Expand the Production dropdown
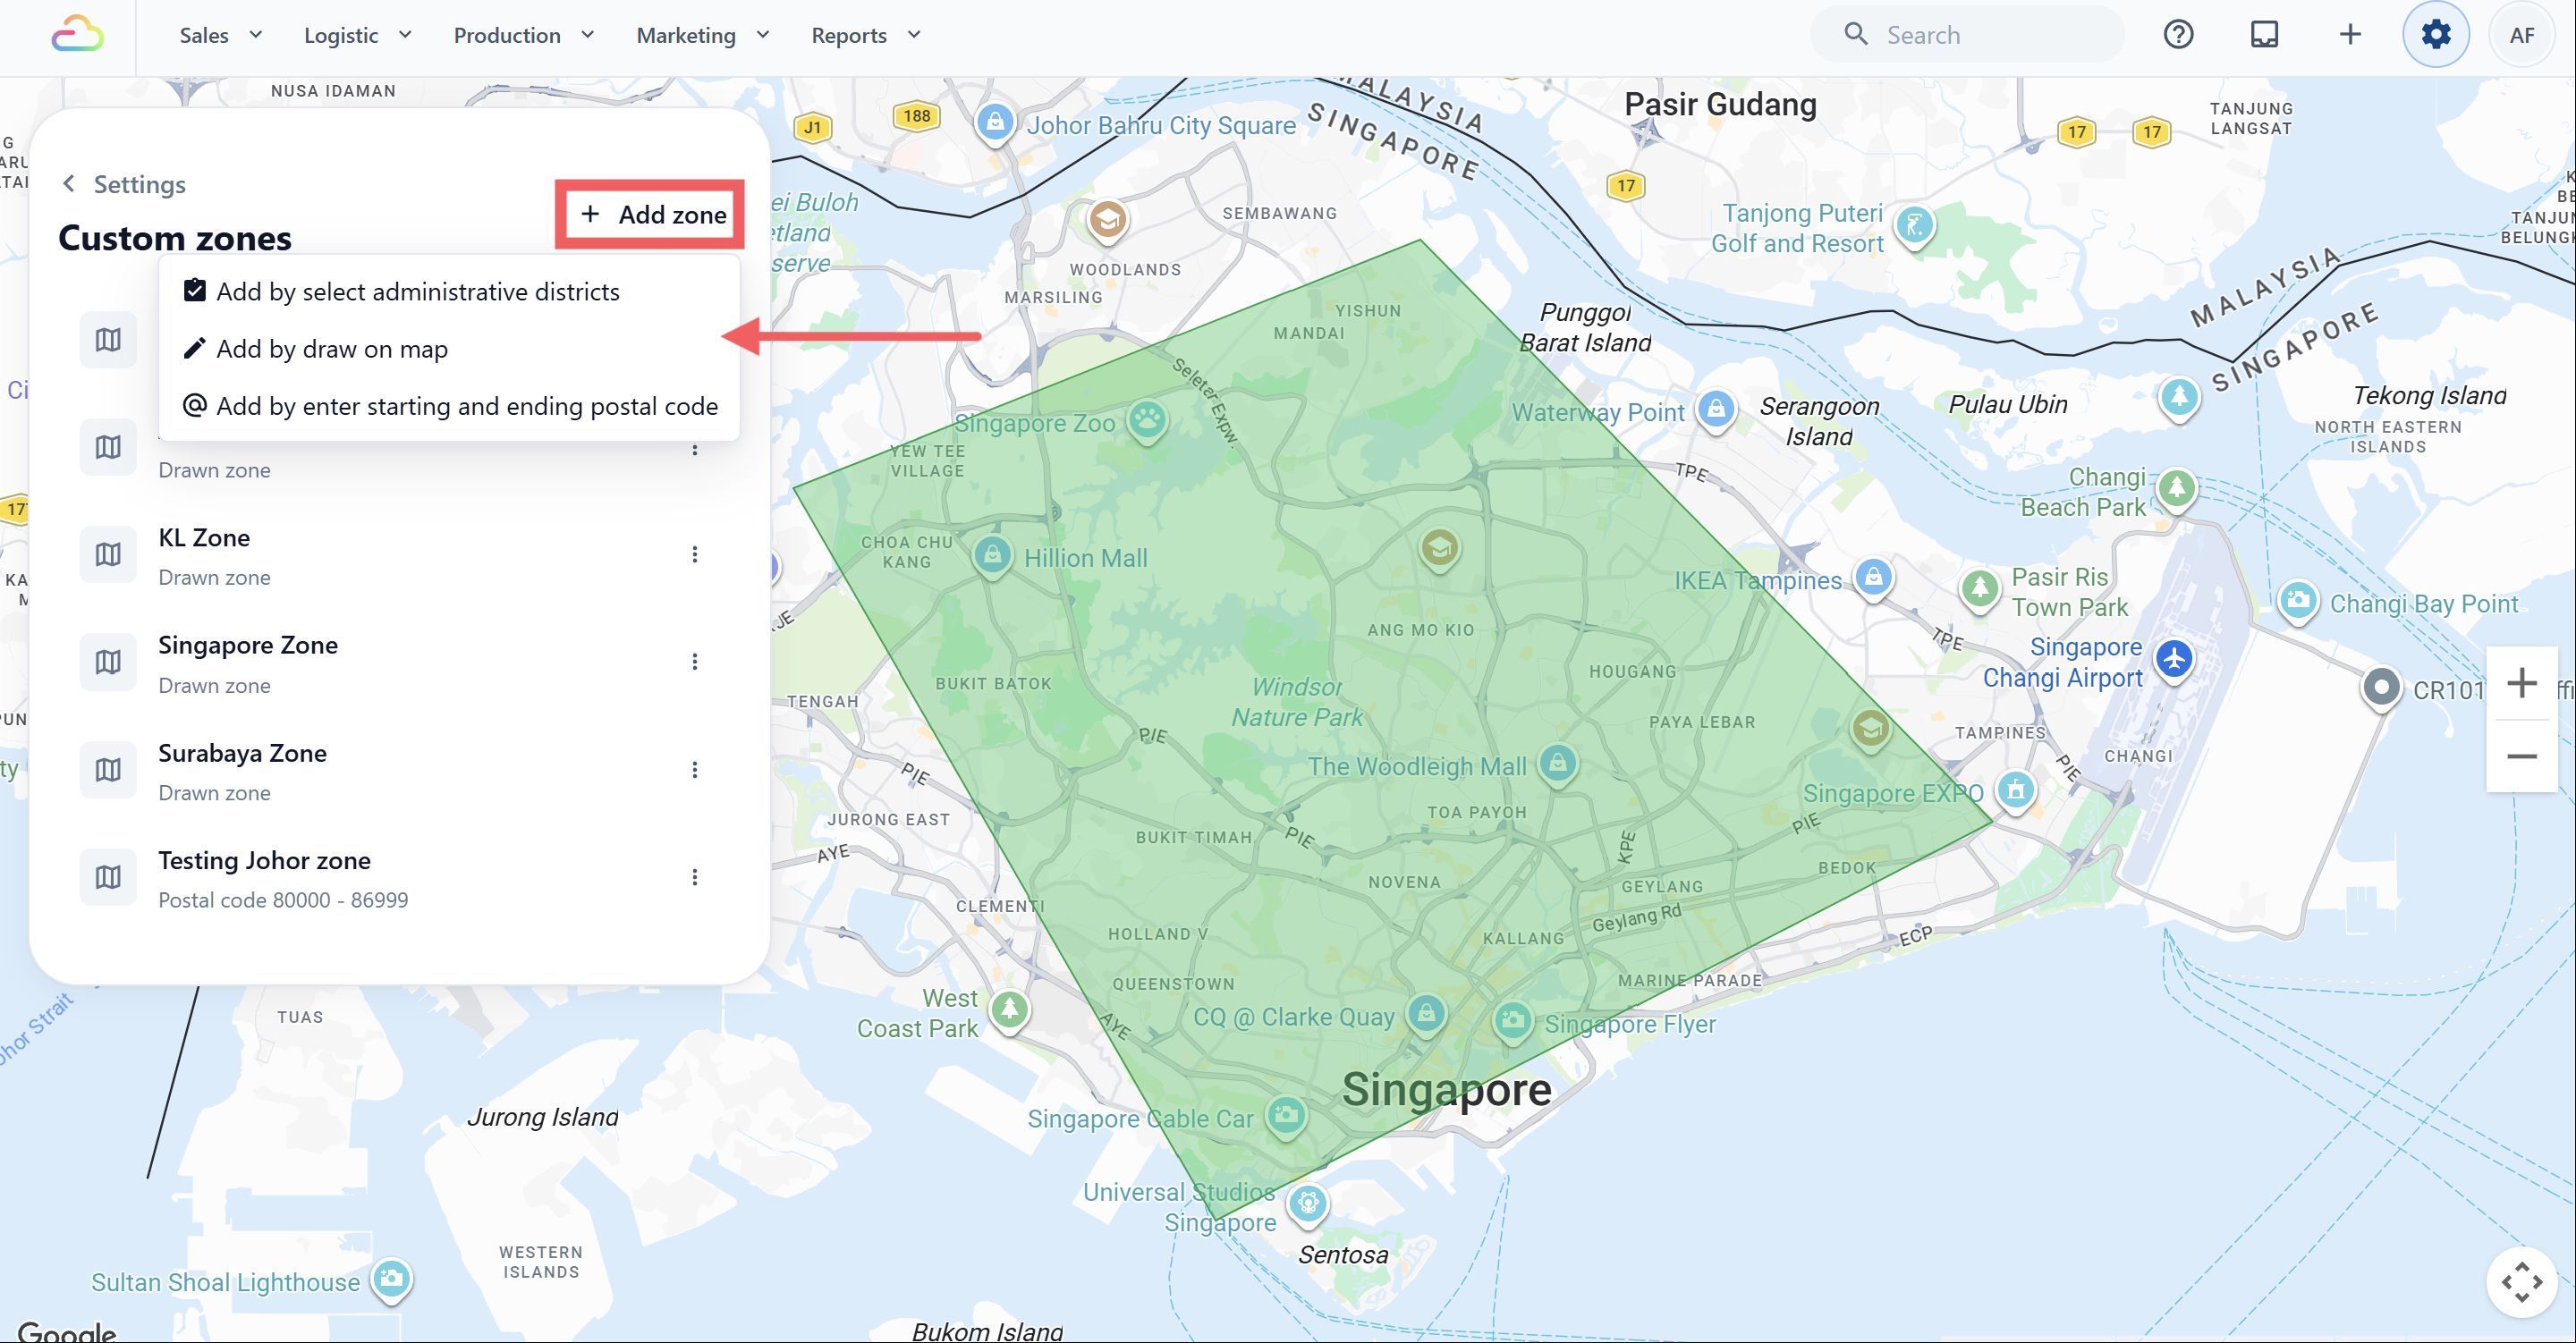This screenshot has width=2576, height=1343. pyautogui.click(x=524, y=35)
